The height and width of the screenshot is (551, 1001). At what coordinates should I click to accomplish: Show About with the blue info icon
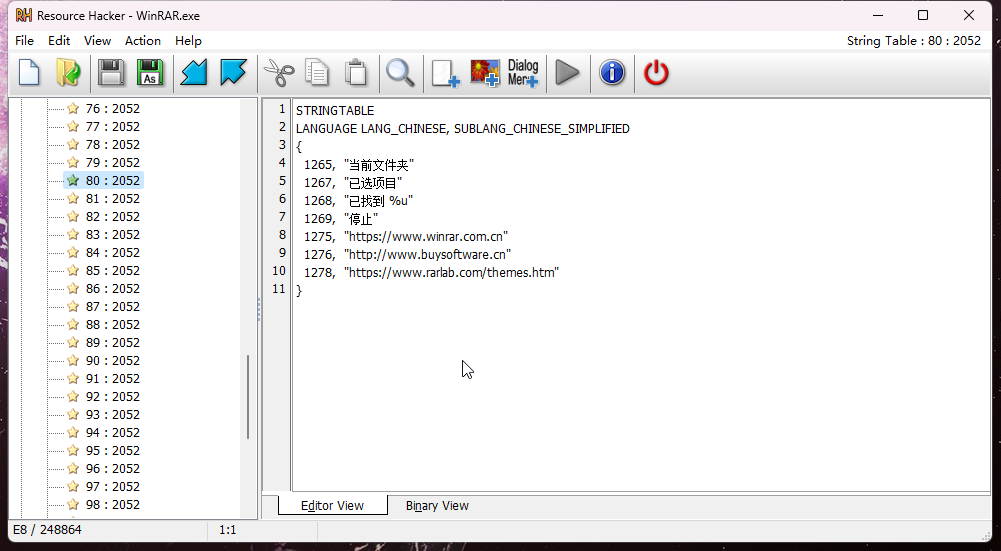[x=612, y=73]
